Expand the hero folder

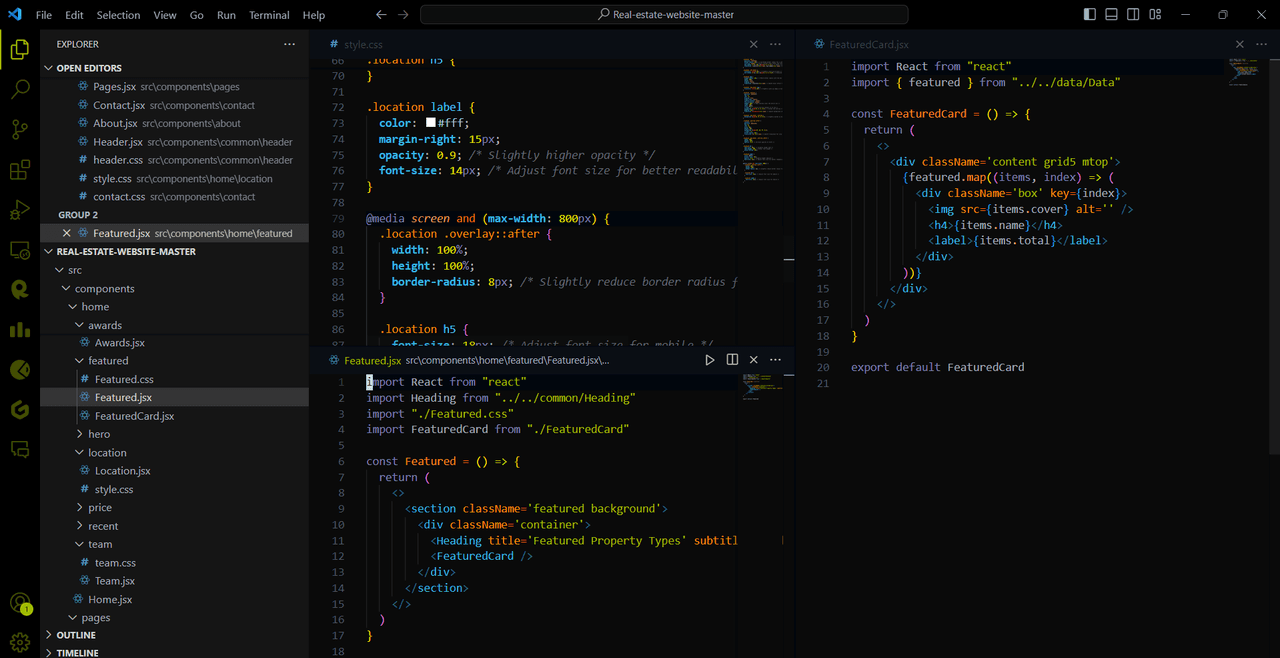tap(99, 434)
